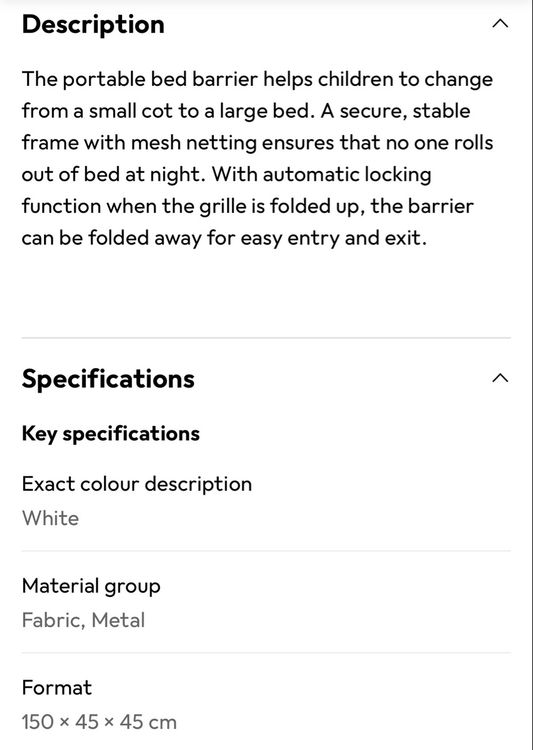Image resolution: width=533 pixels, height=750 pixels.
Task: Click the text 'automatic locking' in description
Action: (347, 175)
